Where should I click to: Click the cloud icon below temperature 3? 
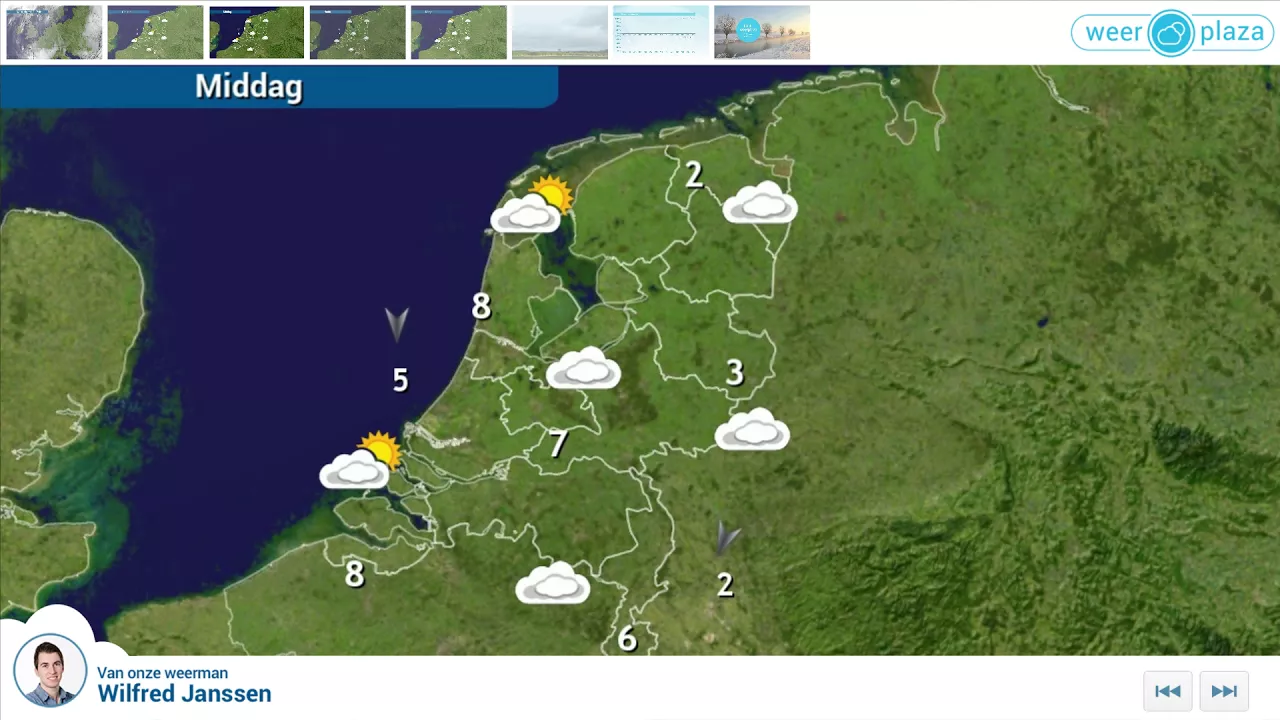coord(753,429)
